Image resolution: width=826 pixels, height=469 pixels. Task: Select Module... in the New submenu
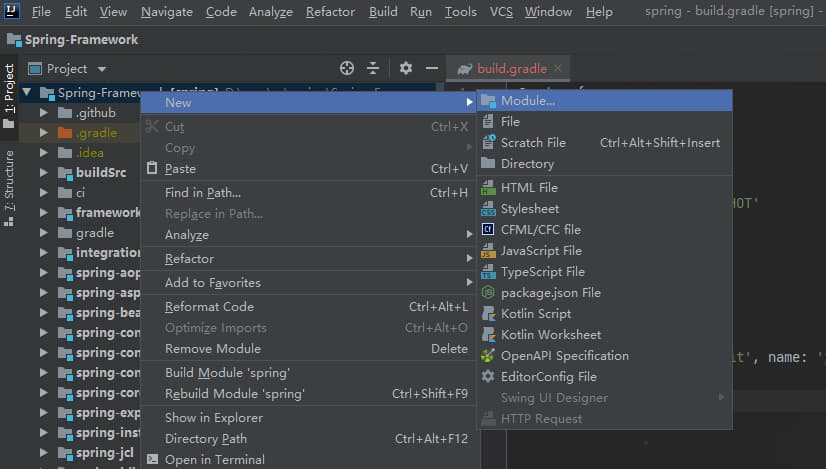pos(604,101)
